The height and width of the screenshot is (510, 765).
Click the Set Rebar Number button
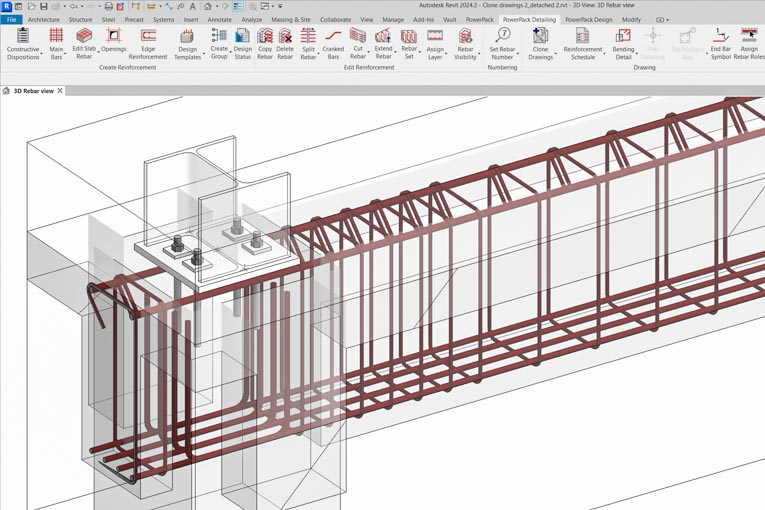pyautogui.click(x=502, y=44)
